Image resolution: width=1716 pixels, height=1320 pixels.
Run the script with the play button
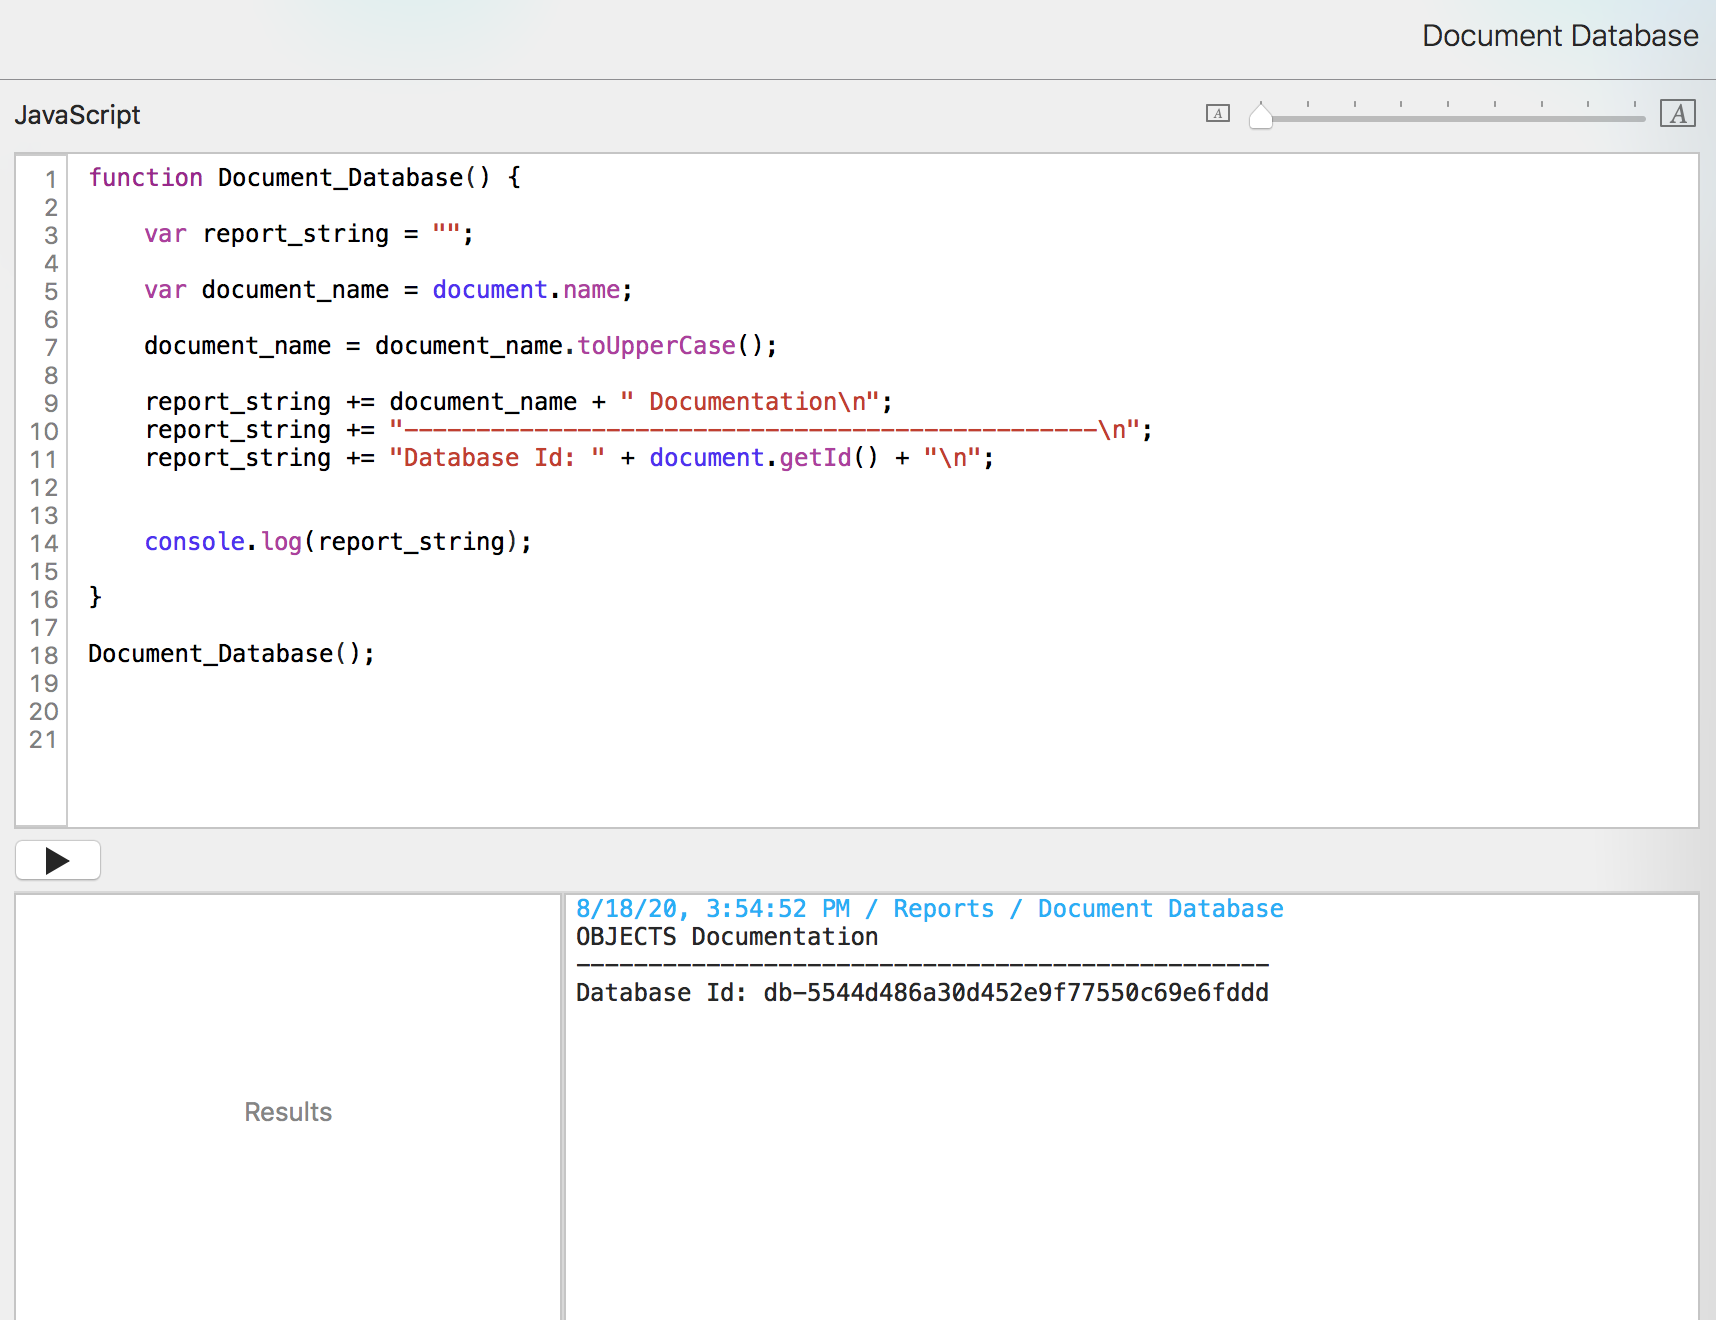[x=57, y=860]
